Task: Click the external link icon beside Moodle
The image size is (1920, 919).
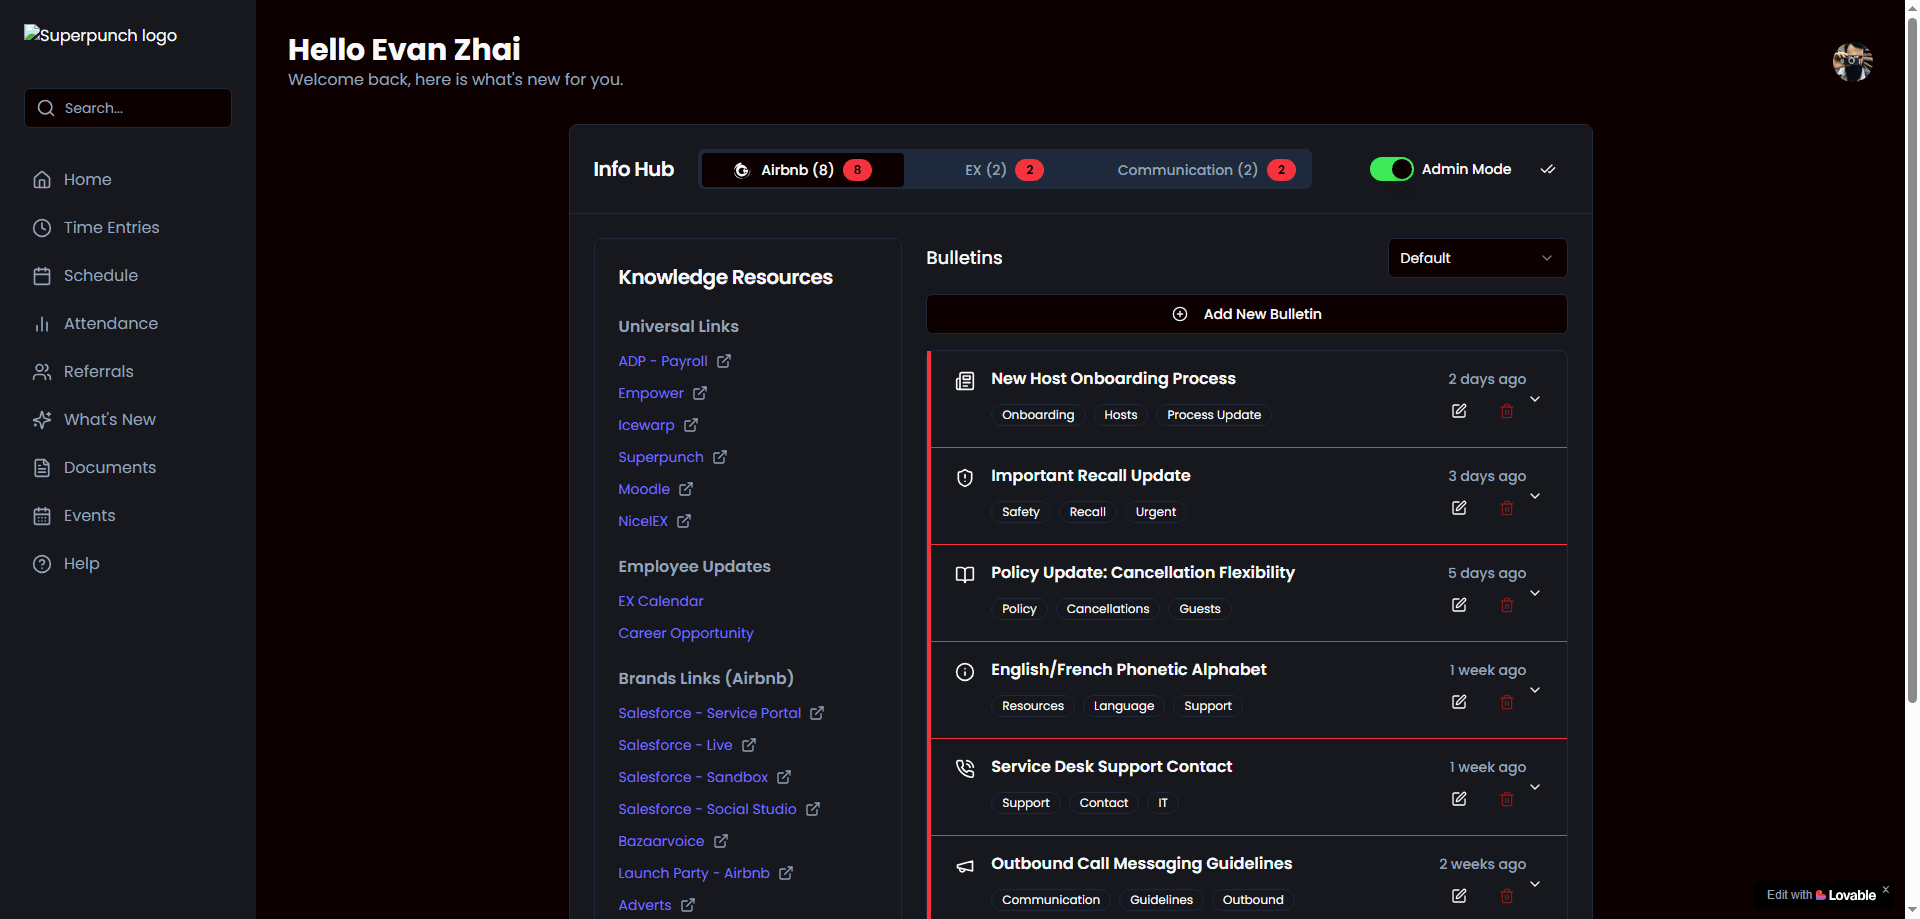Action: [686, 489]
